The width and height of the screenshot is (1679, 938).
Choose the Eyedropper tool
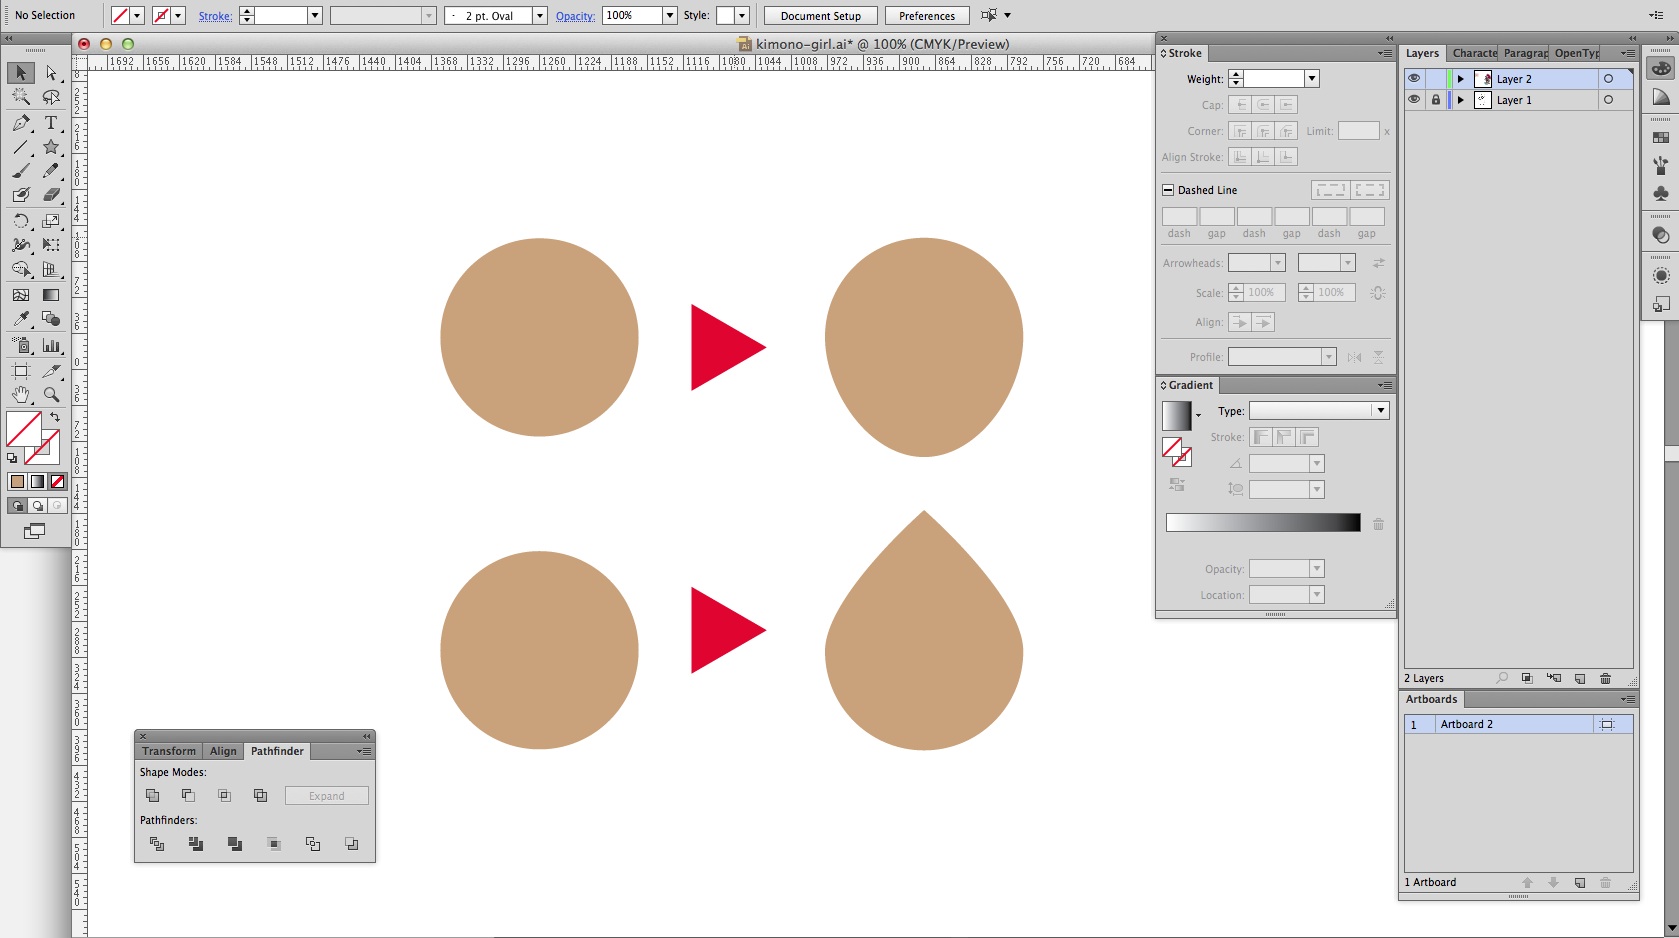[20, 319]
